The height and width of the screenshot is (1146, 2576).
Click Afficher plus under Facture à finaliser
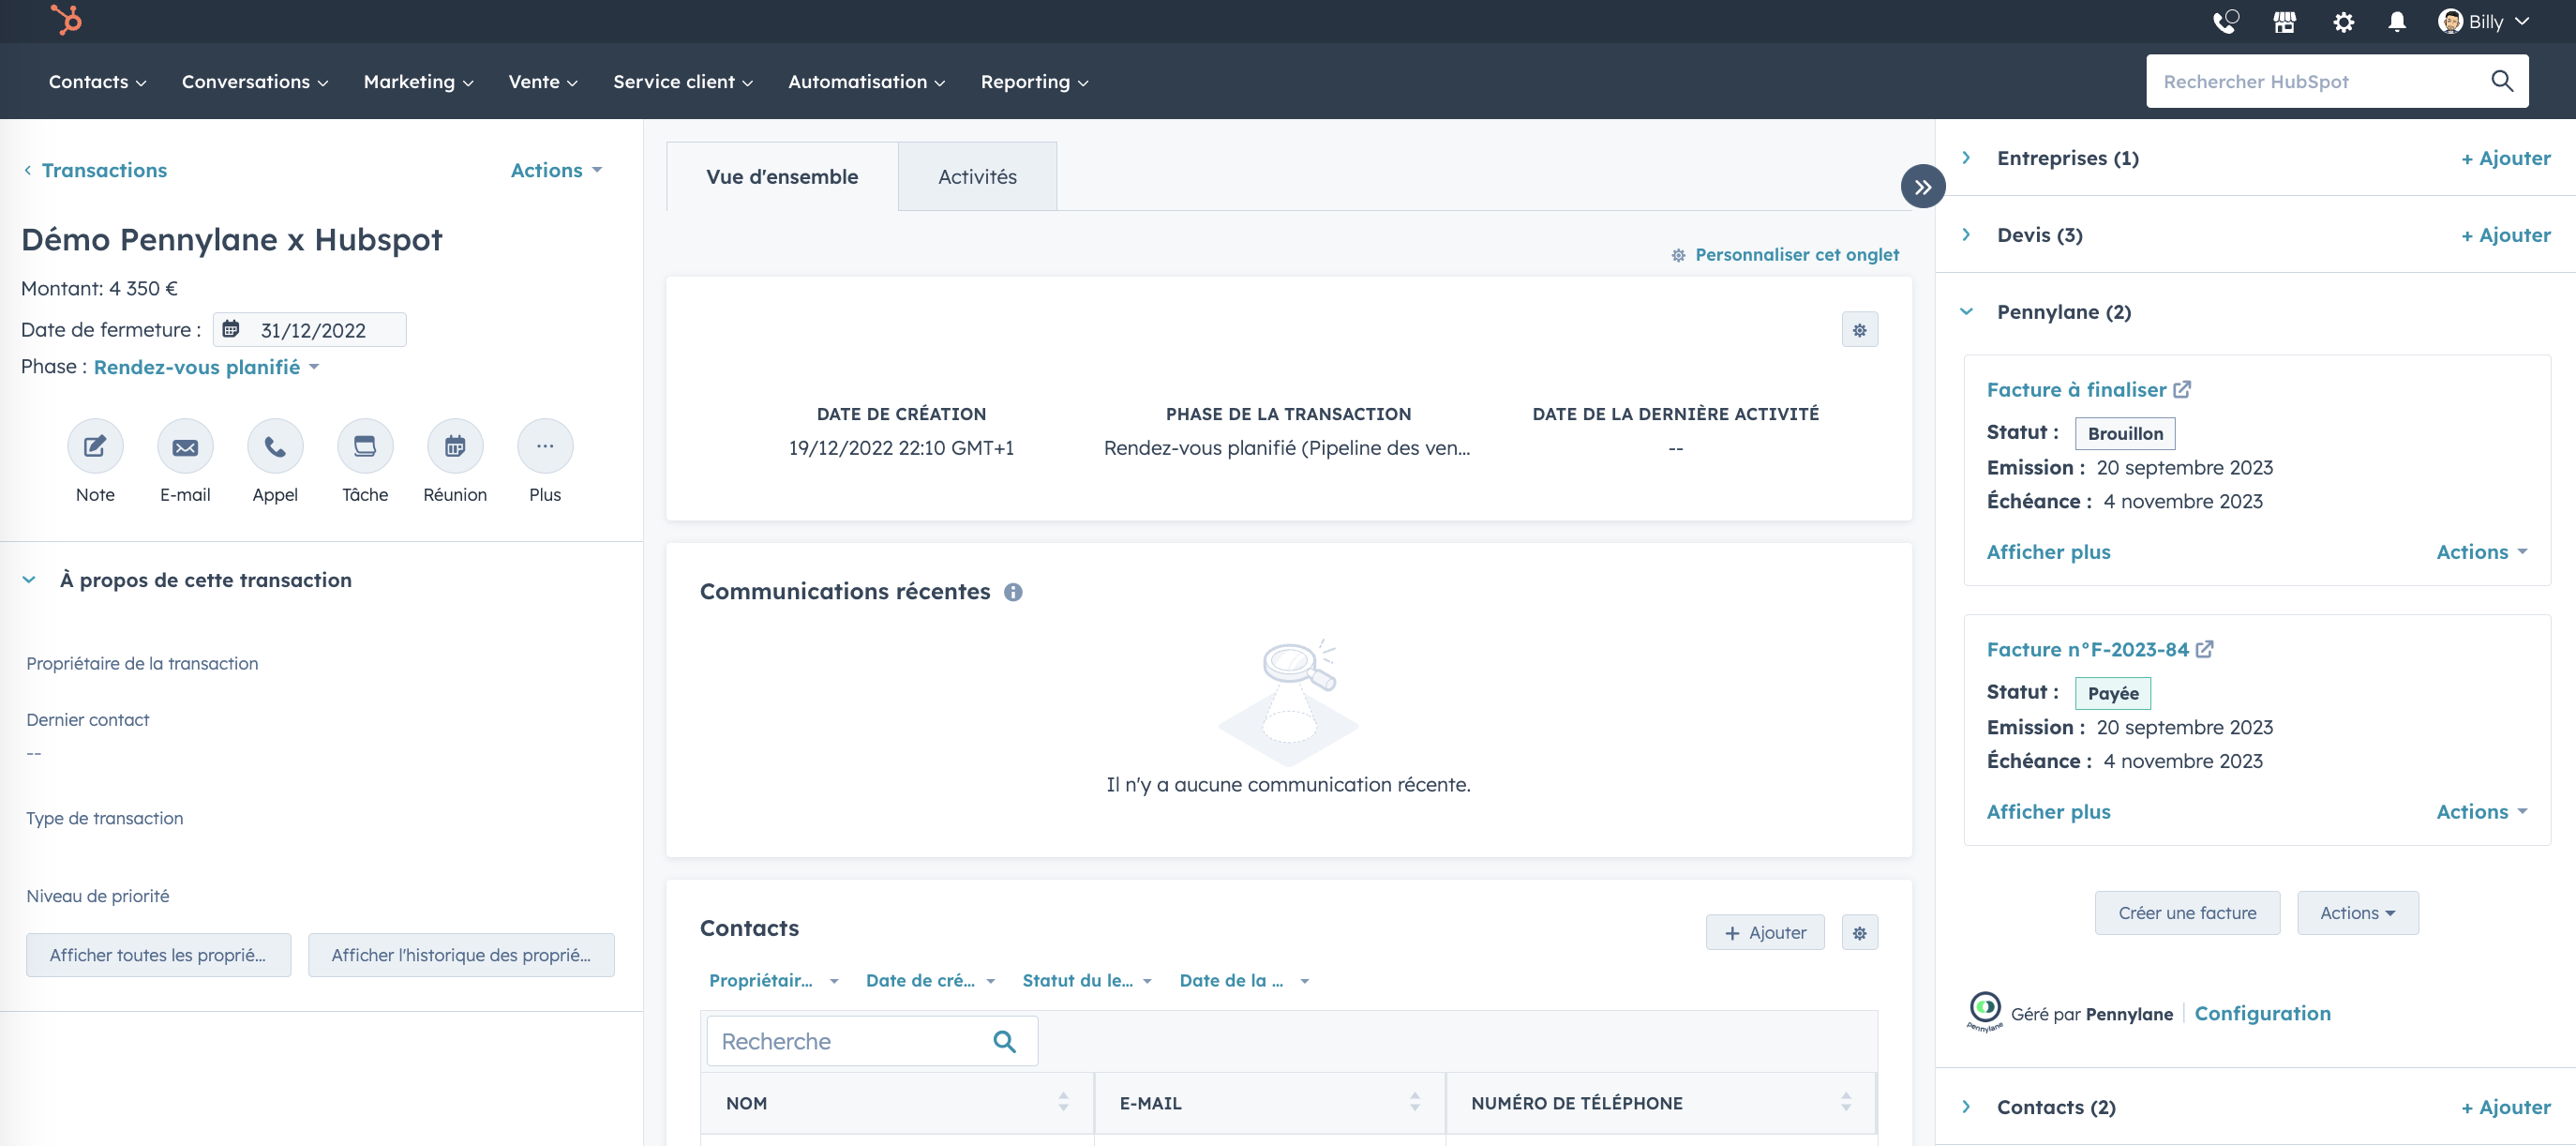pos(2048,552)
